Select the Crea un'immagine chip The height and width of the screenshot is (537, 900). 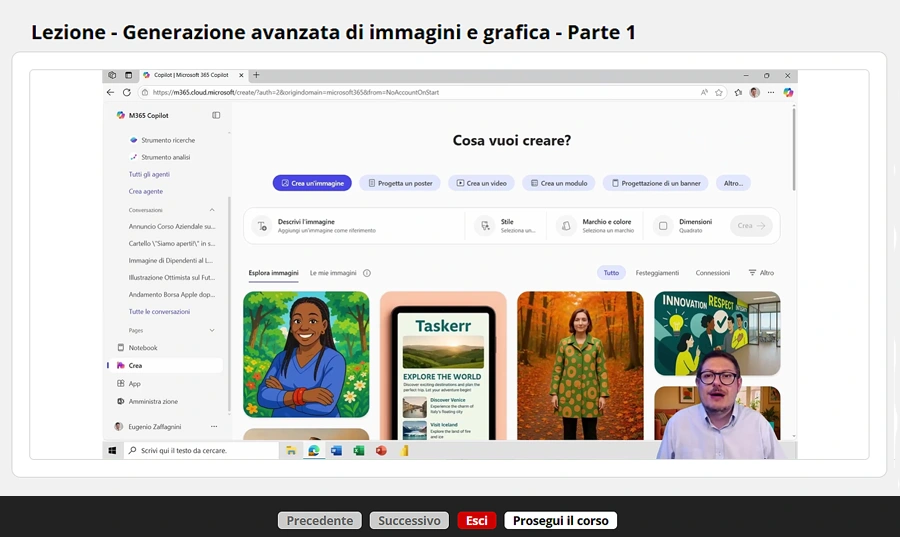312,184
